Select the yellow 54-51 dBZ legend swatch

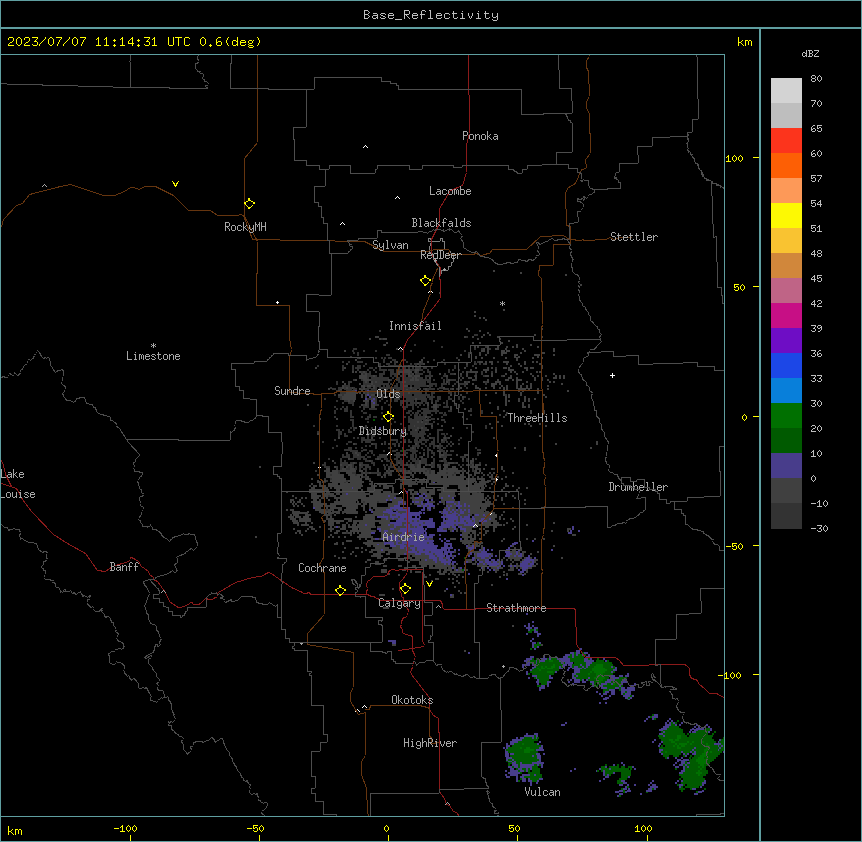coord(786,215)
